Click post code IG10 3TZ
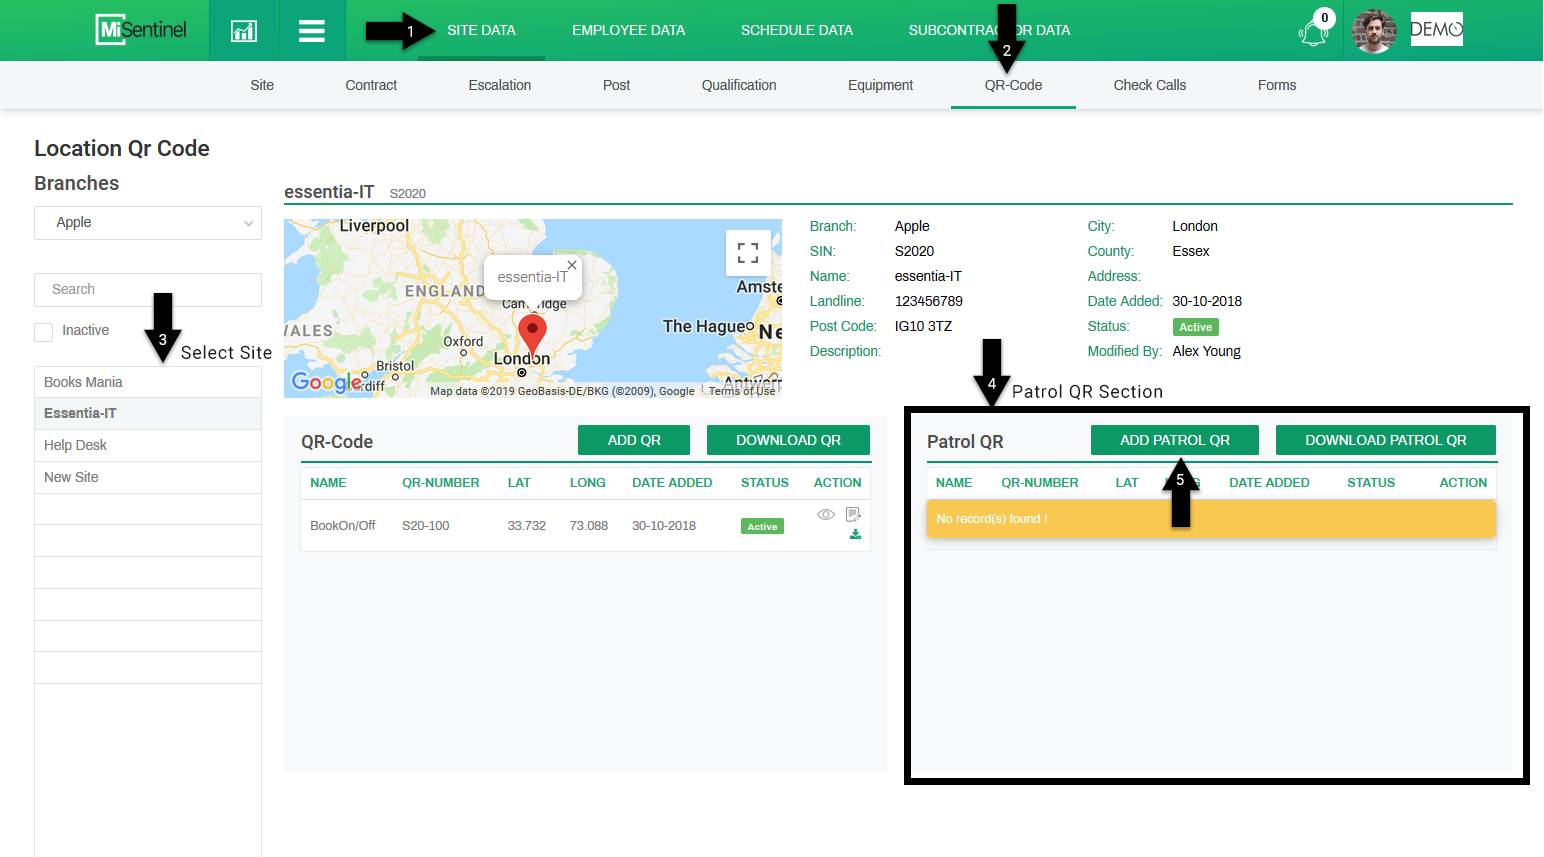The image size is (1544, 857). click(923, 327)
